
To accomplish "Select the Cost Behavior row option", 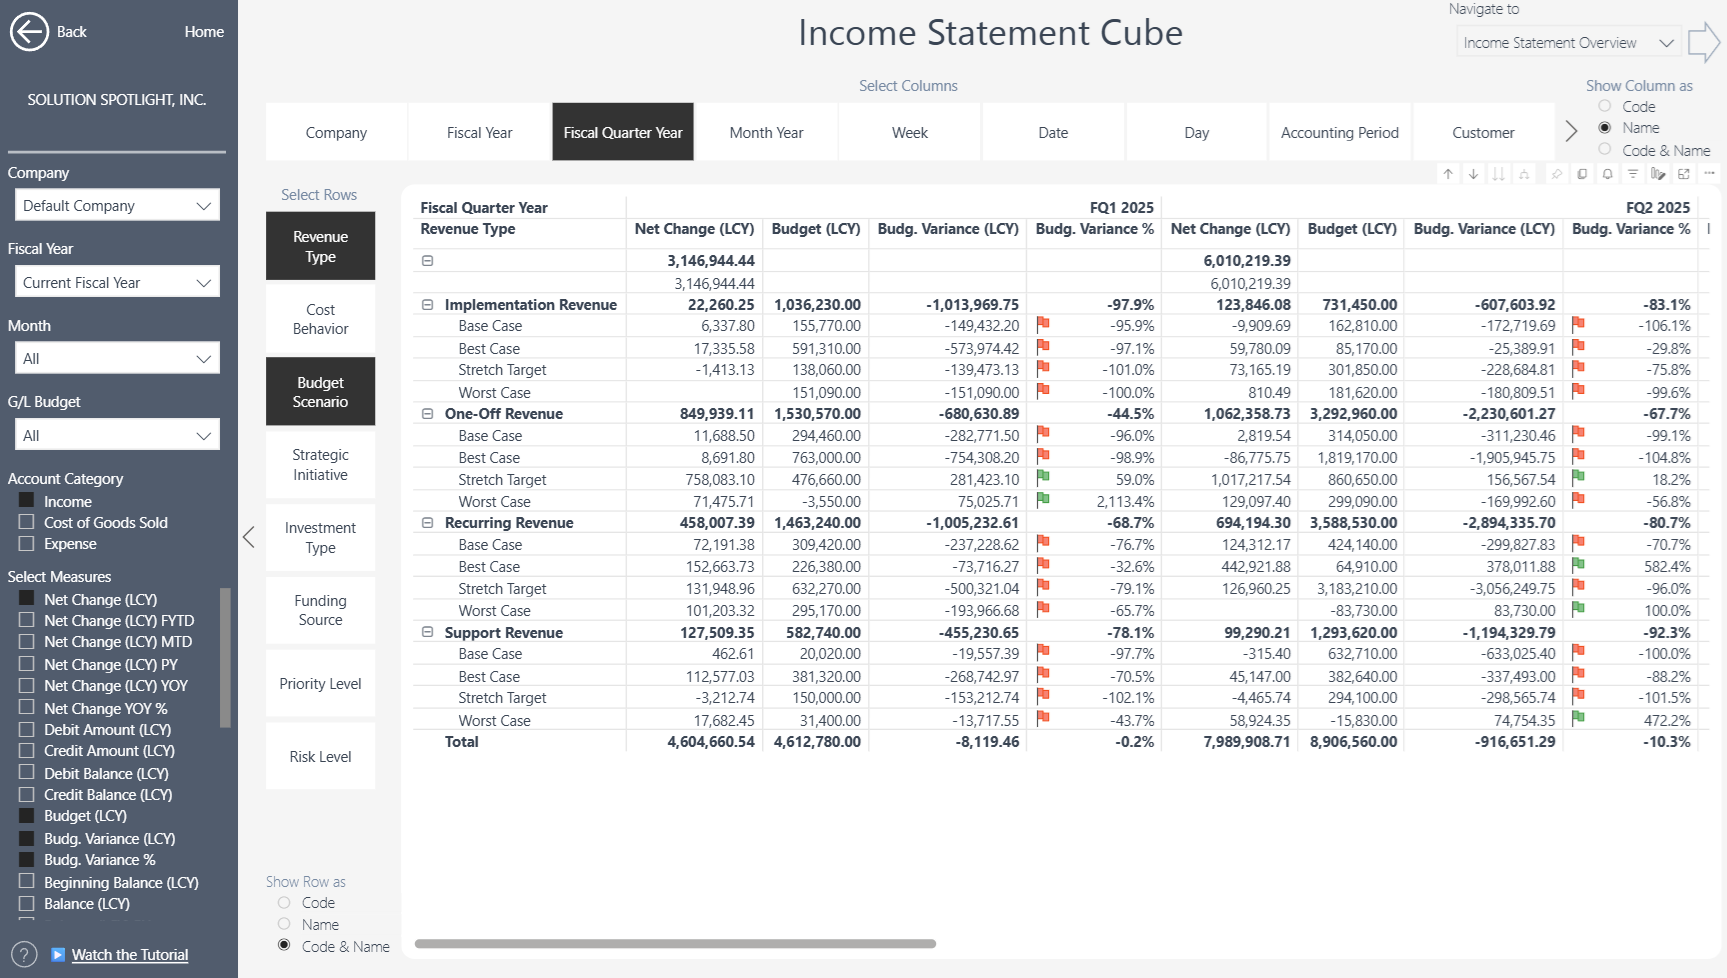I will [x=320, y=319].
